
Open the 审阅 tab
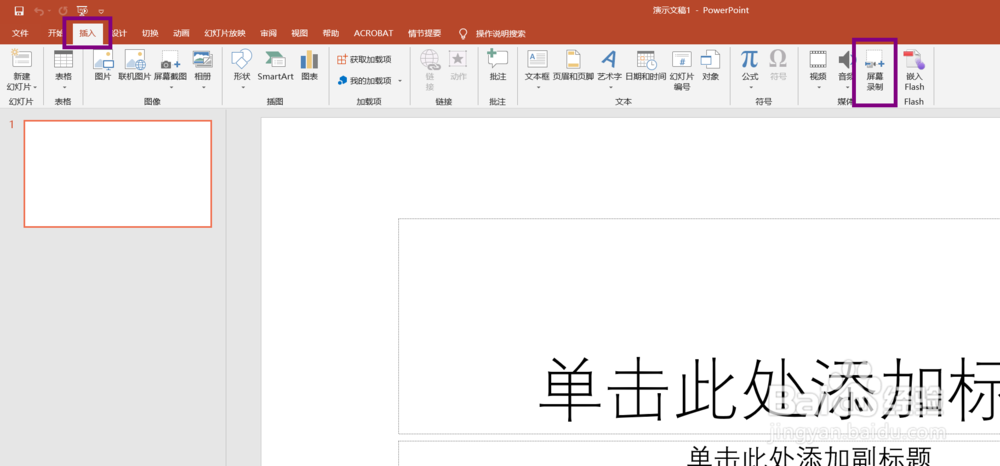268,34
